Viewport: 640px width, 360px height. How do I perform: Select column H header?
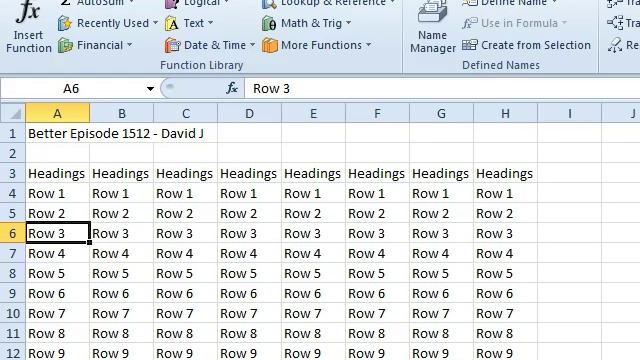505,113
